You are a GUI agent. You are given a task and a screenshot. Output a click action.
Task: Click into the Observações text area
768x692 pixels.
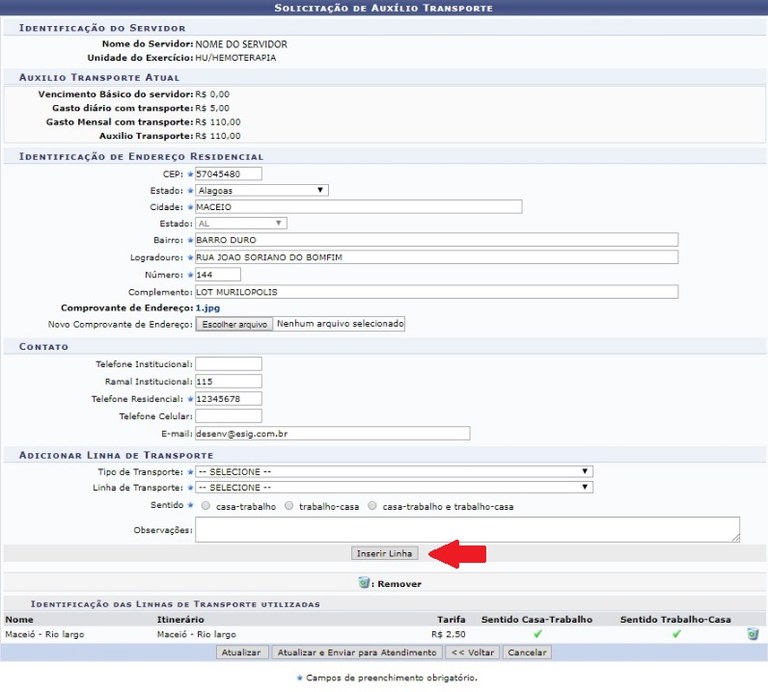click(467, 529)
